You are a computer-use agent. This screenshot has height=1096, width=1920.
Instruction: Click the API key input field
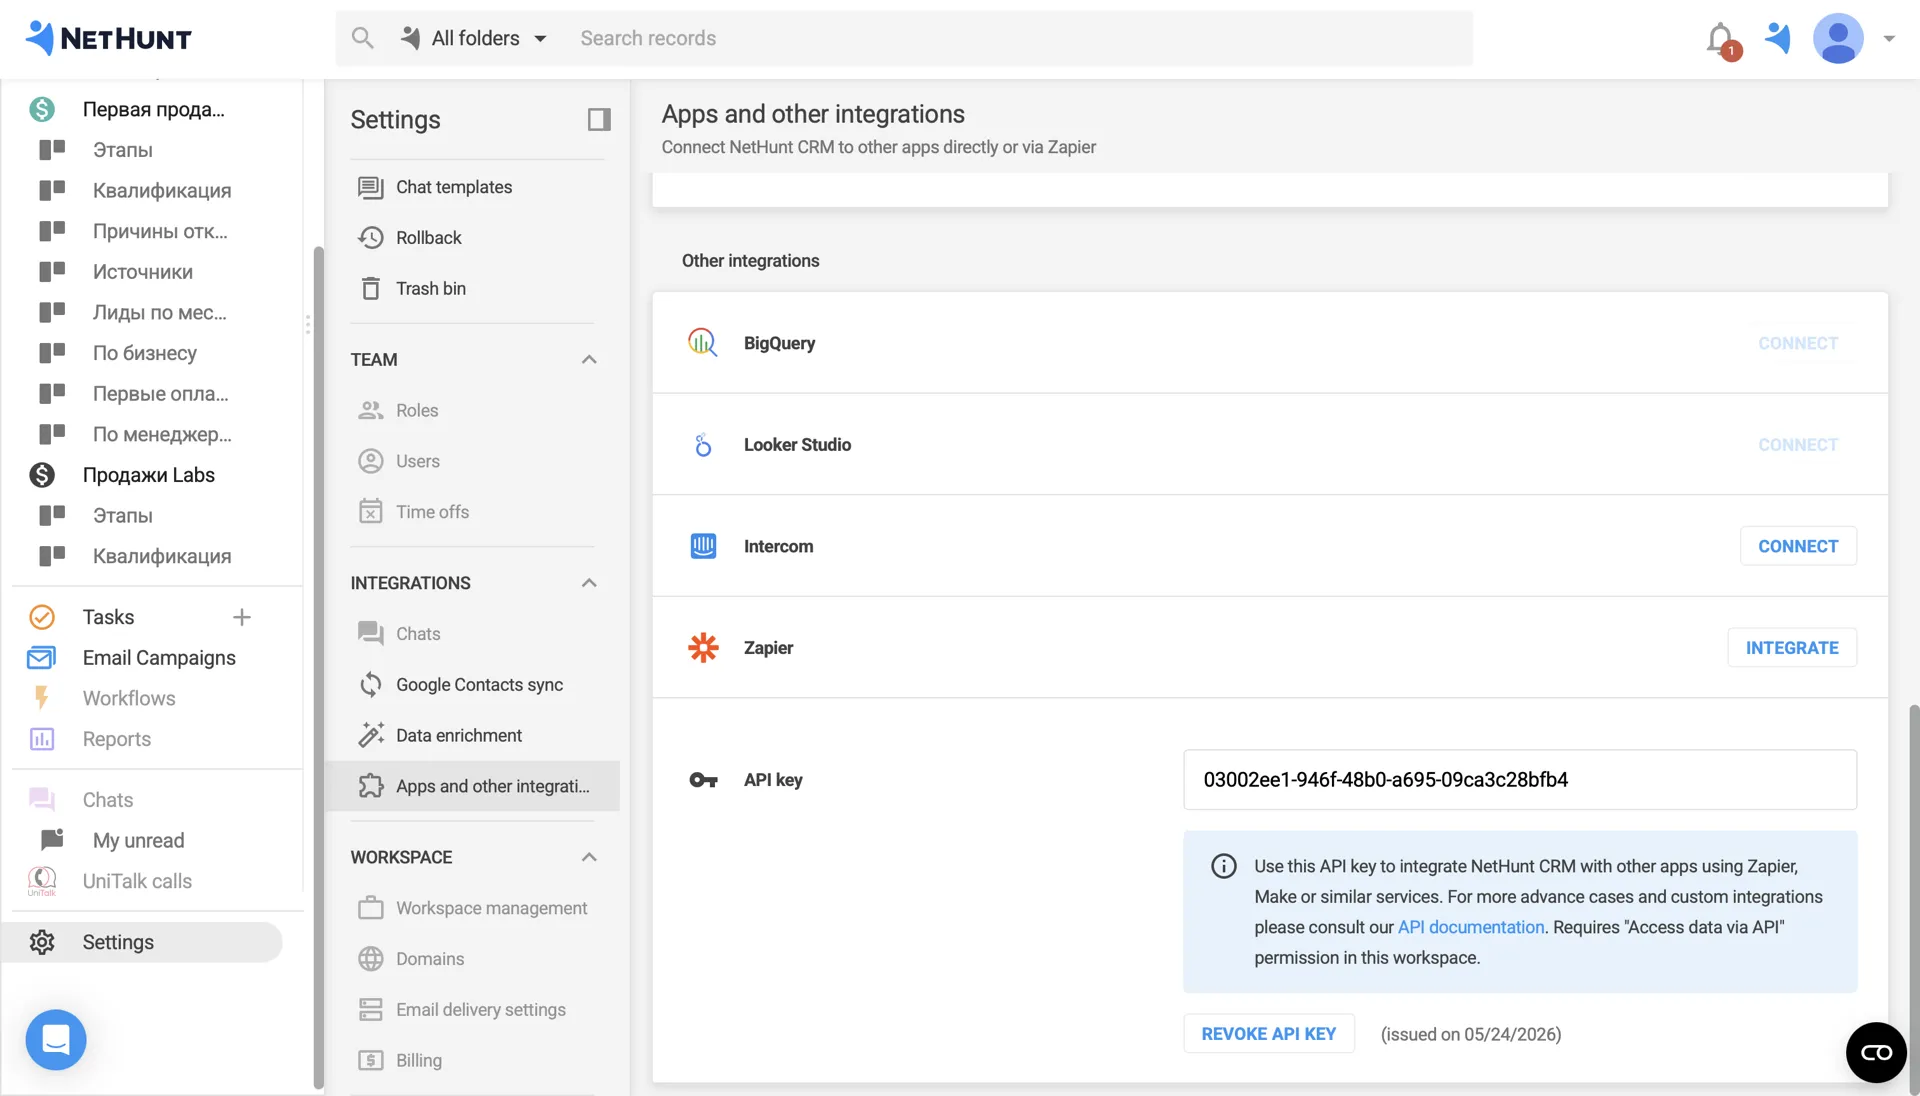pyautogui.click(x=1520, y=780)
